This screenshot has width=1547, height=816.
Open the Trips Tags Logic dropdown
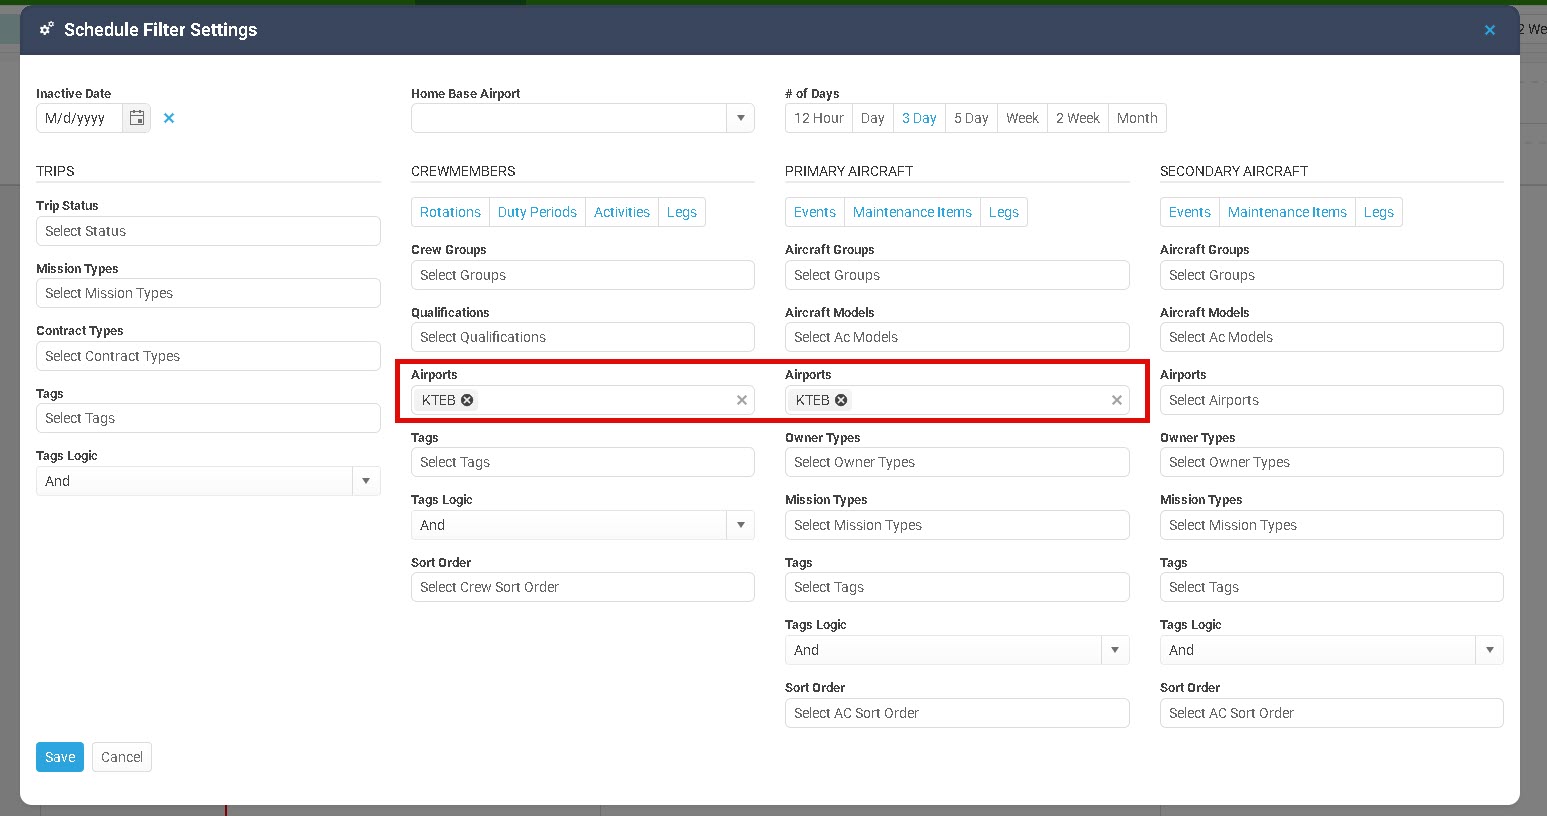(366, 481)
